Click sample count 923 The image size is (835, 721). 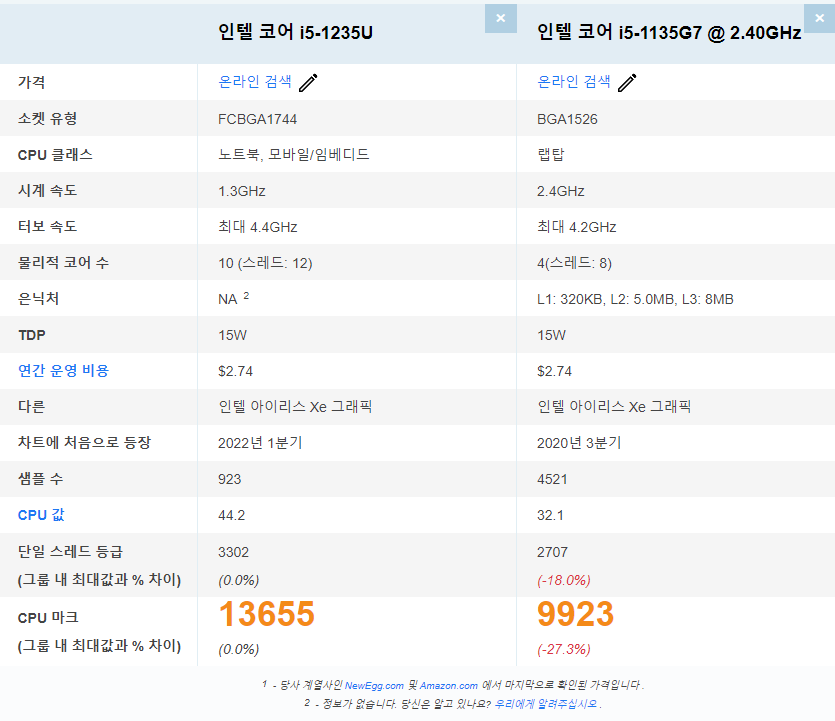pyautogui.click(x=230, y=479)
